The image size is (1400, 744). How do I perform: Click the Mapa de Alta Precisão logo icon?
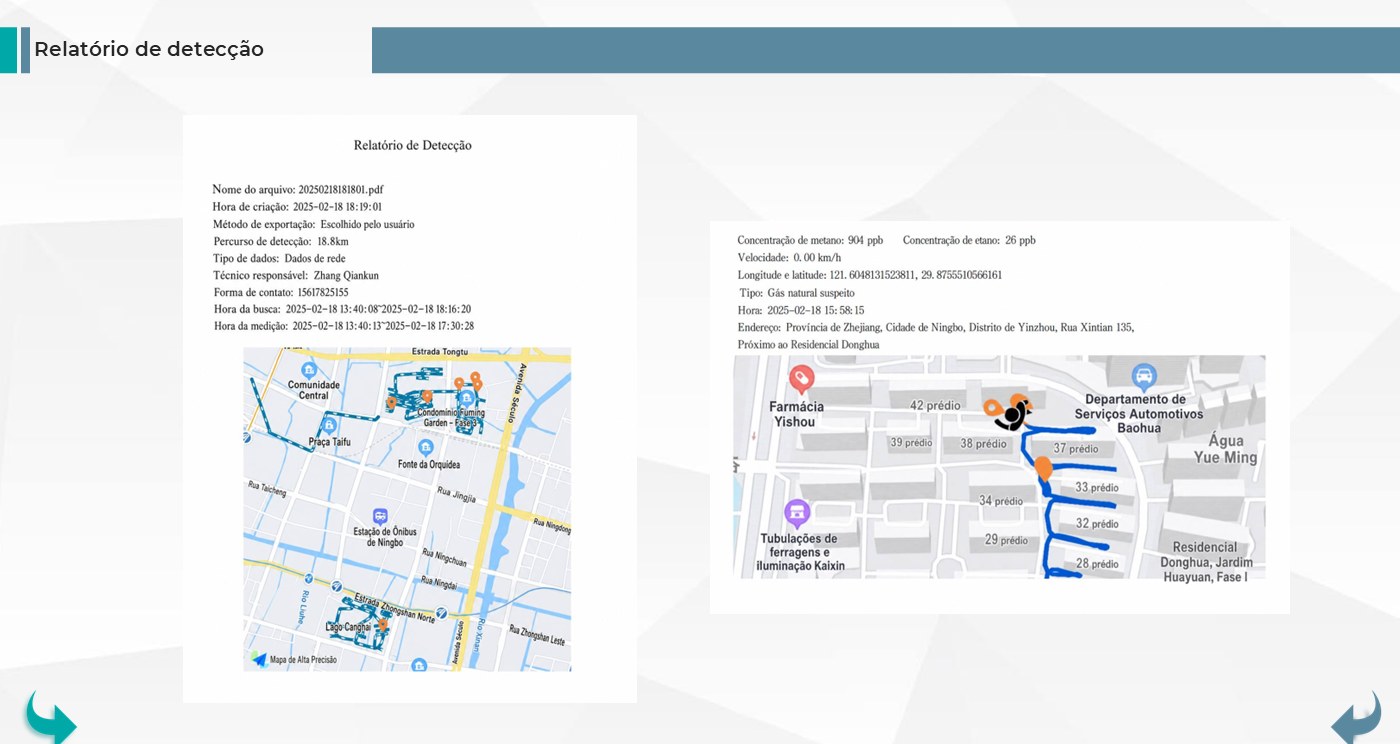point(260,659)
